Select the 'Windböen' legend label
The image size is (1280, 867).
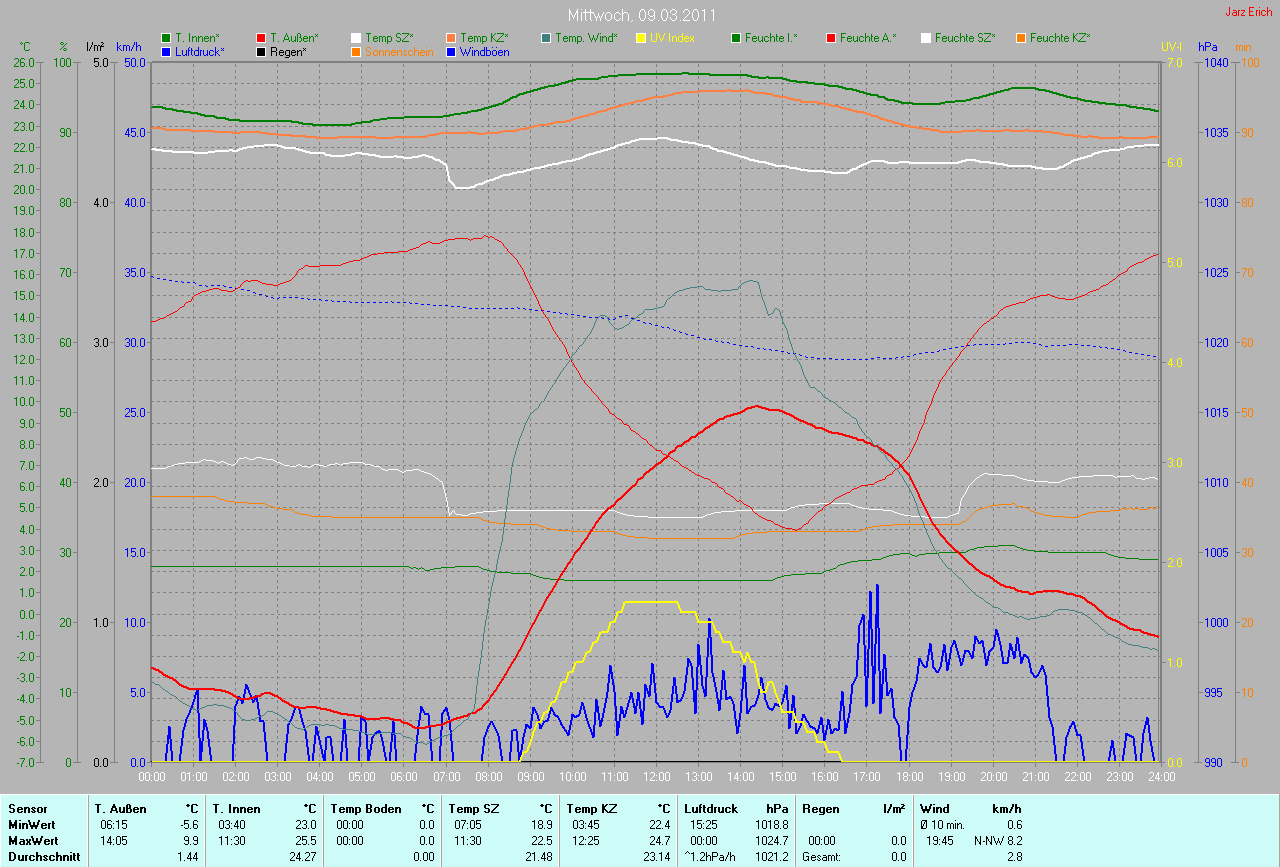pos(484,51)
